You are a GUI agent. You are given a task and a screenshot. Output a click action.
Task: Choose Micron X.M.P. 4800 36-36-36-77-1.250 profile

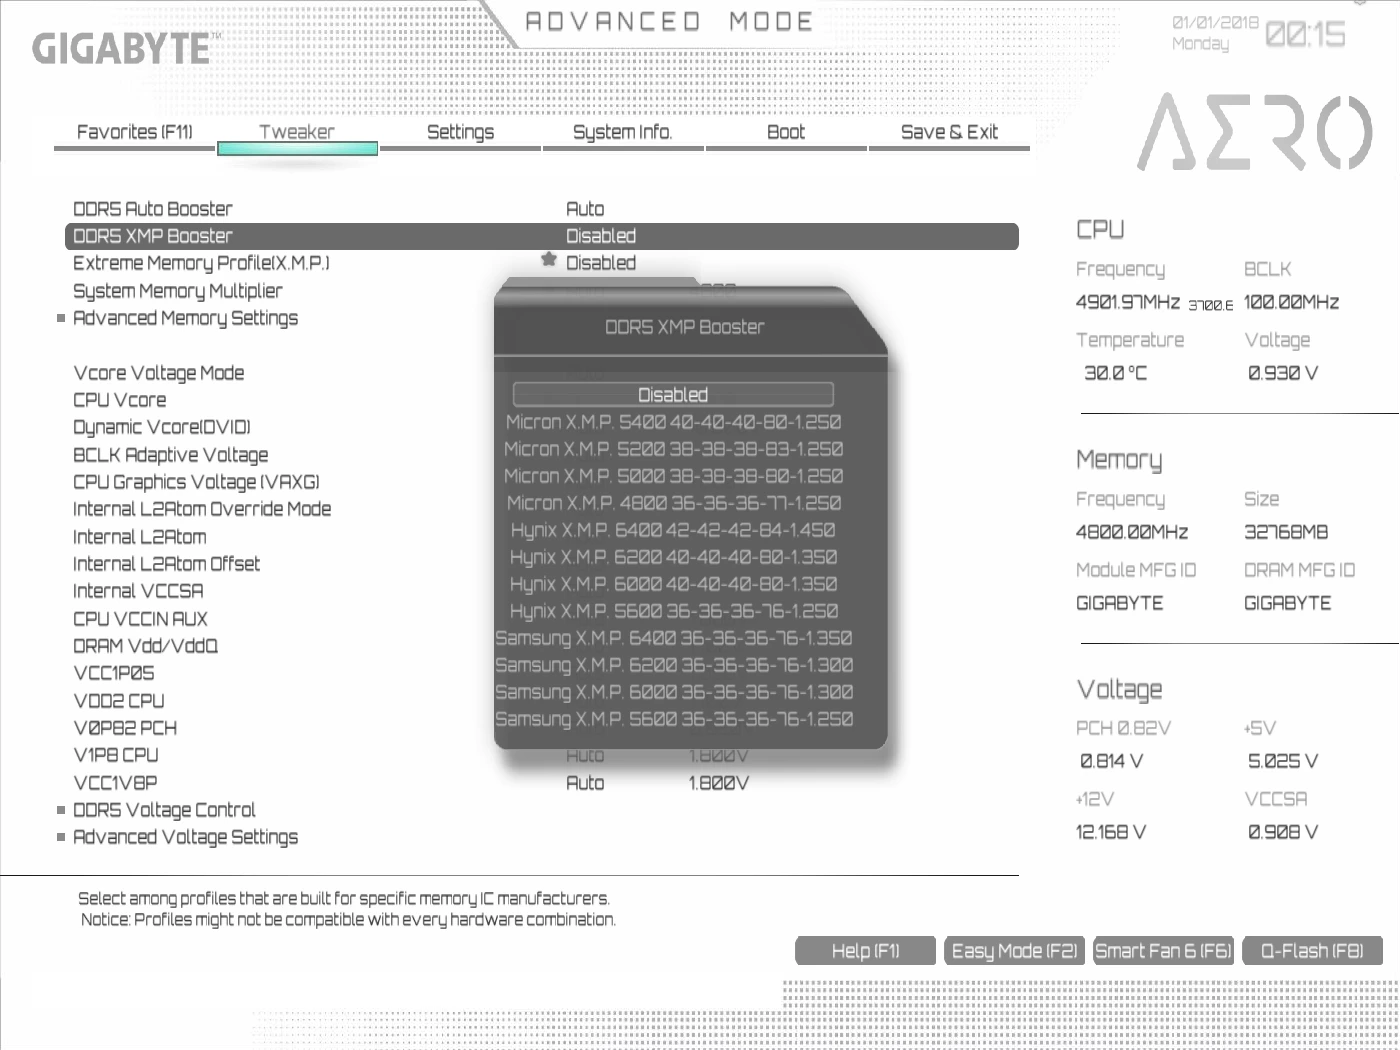(673, 503)
